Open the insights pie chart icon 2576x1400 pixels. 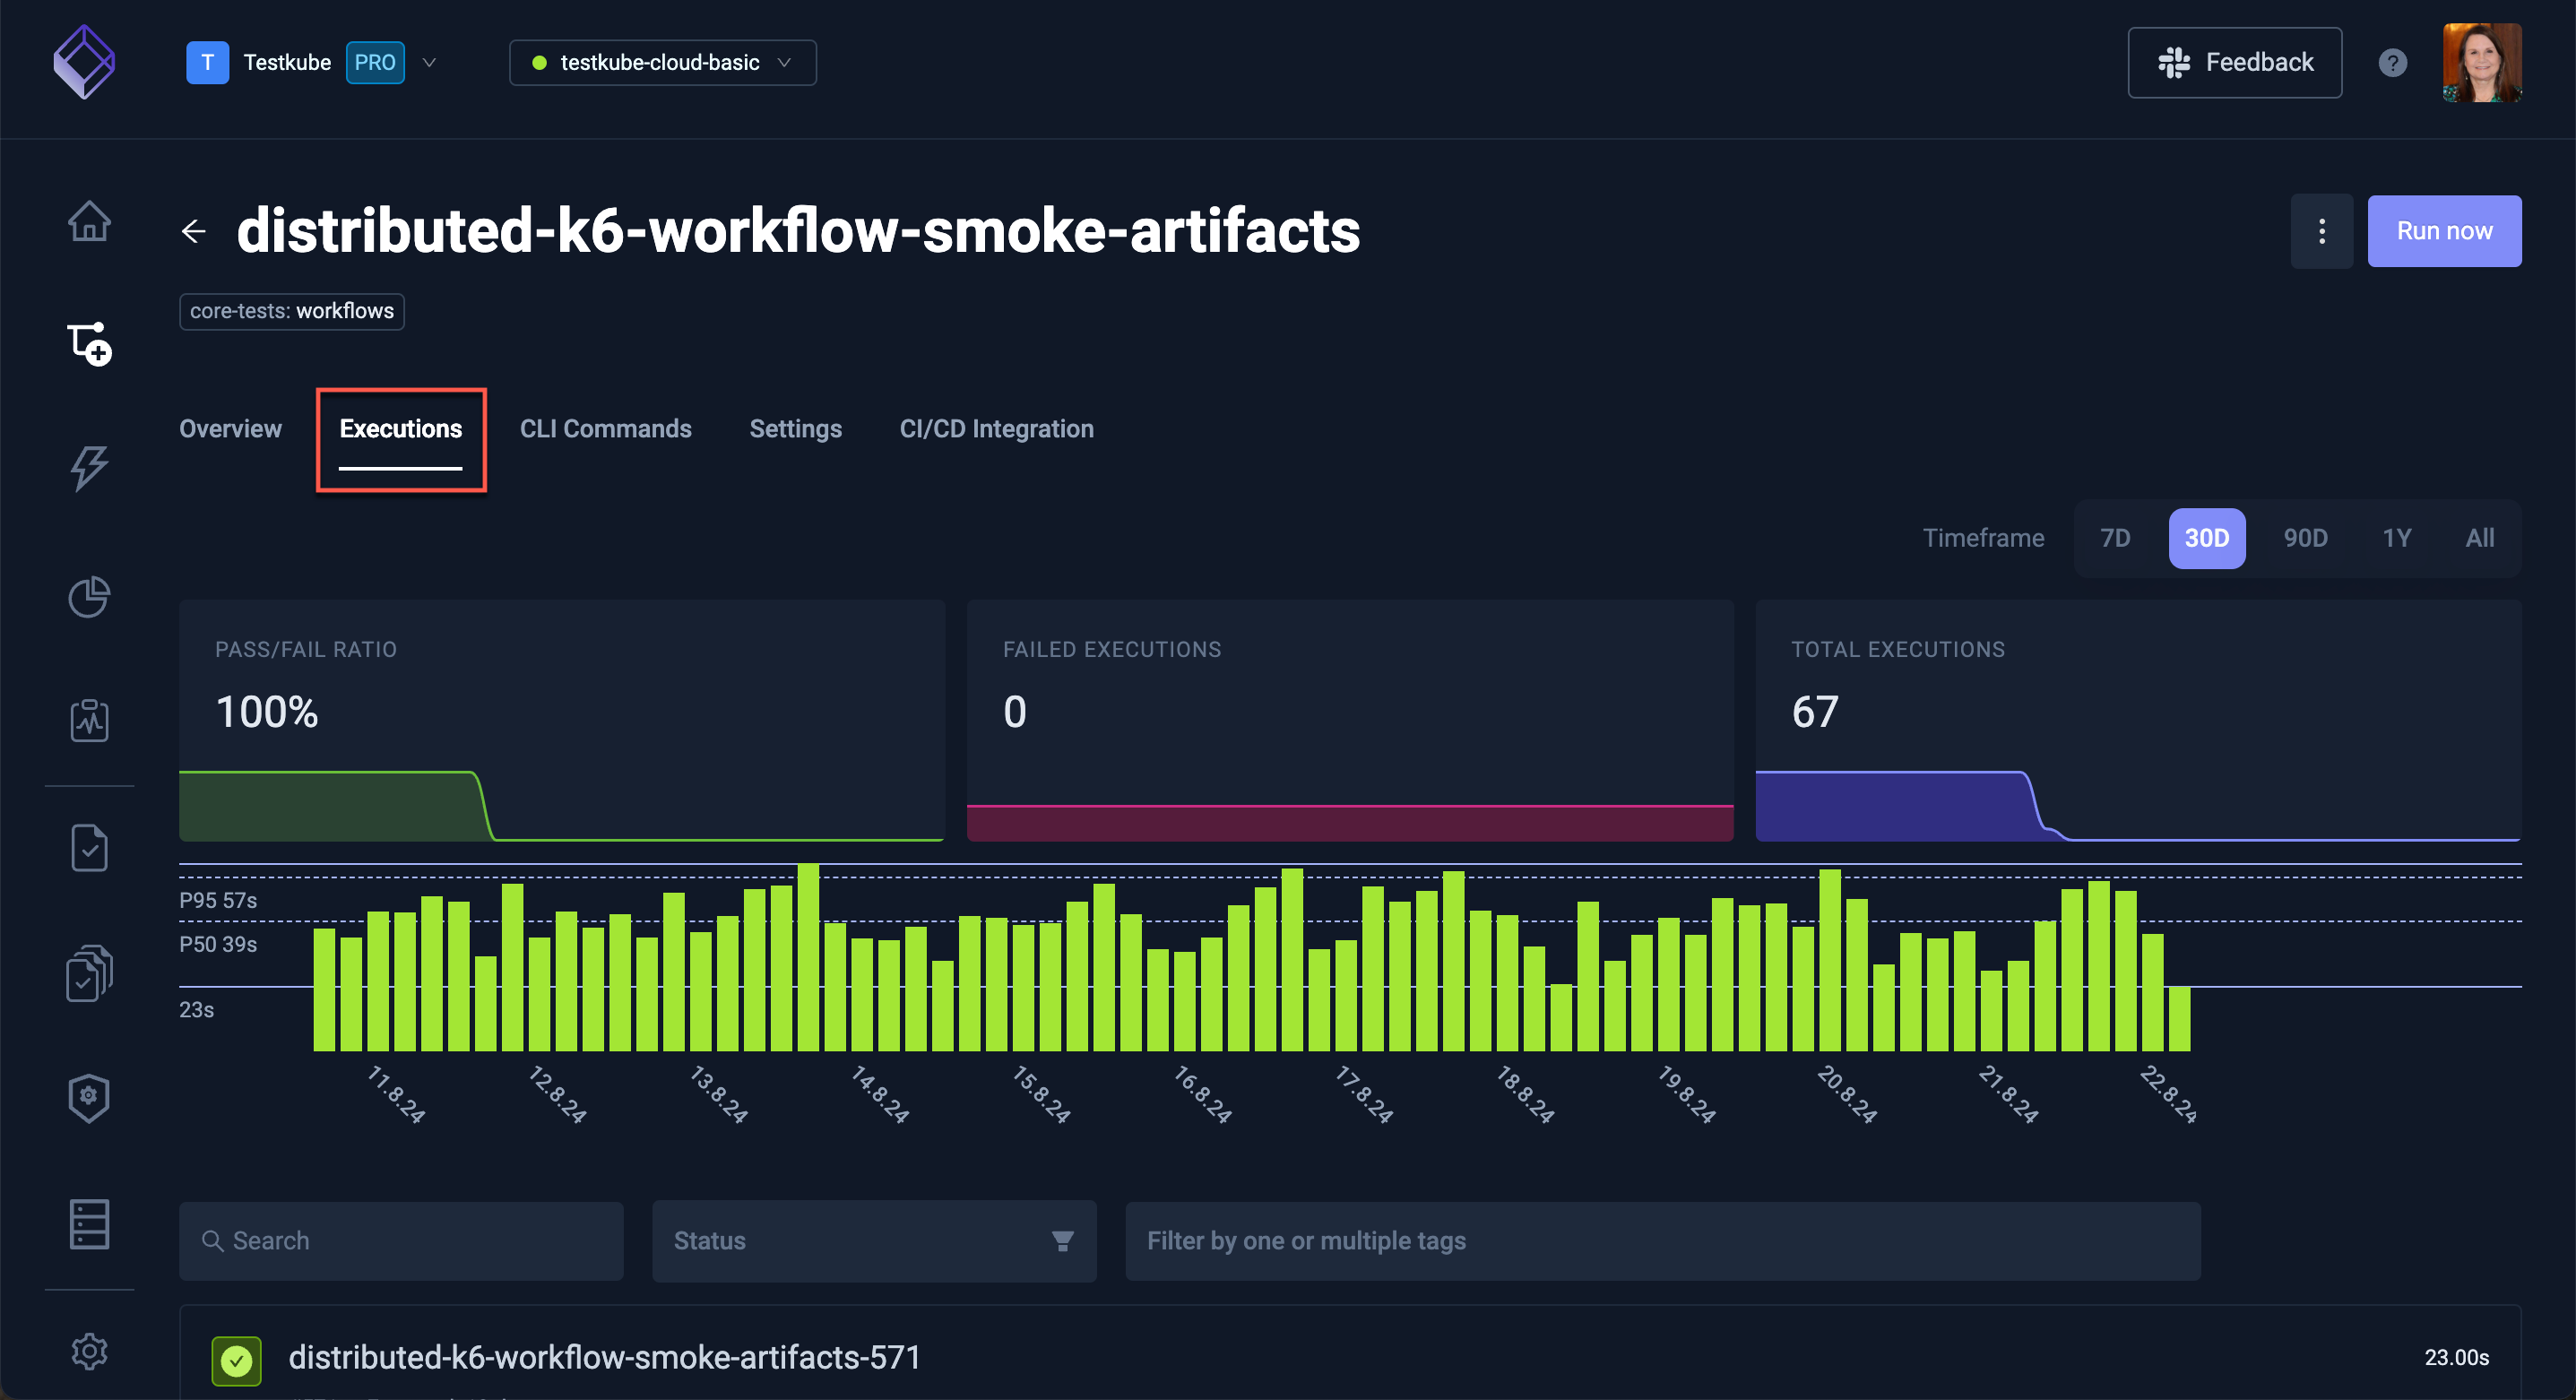pyautogui.click(x=89, y=597)
